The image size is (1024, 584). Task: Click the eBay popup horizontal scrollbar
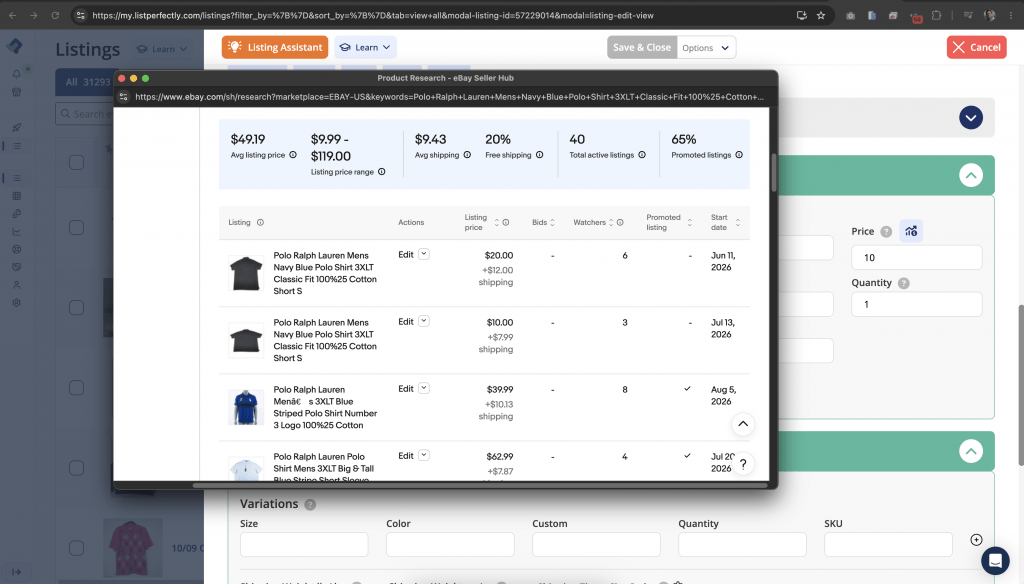click(480, 485)
